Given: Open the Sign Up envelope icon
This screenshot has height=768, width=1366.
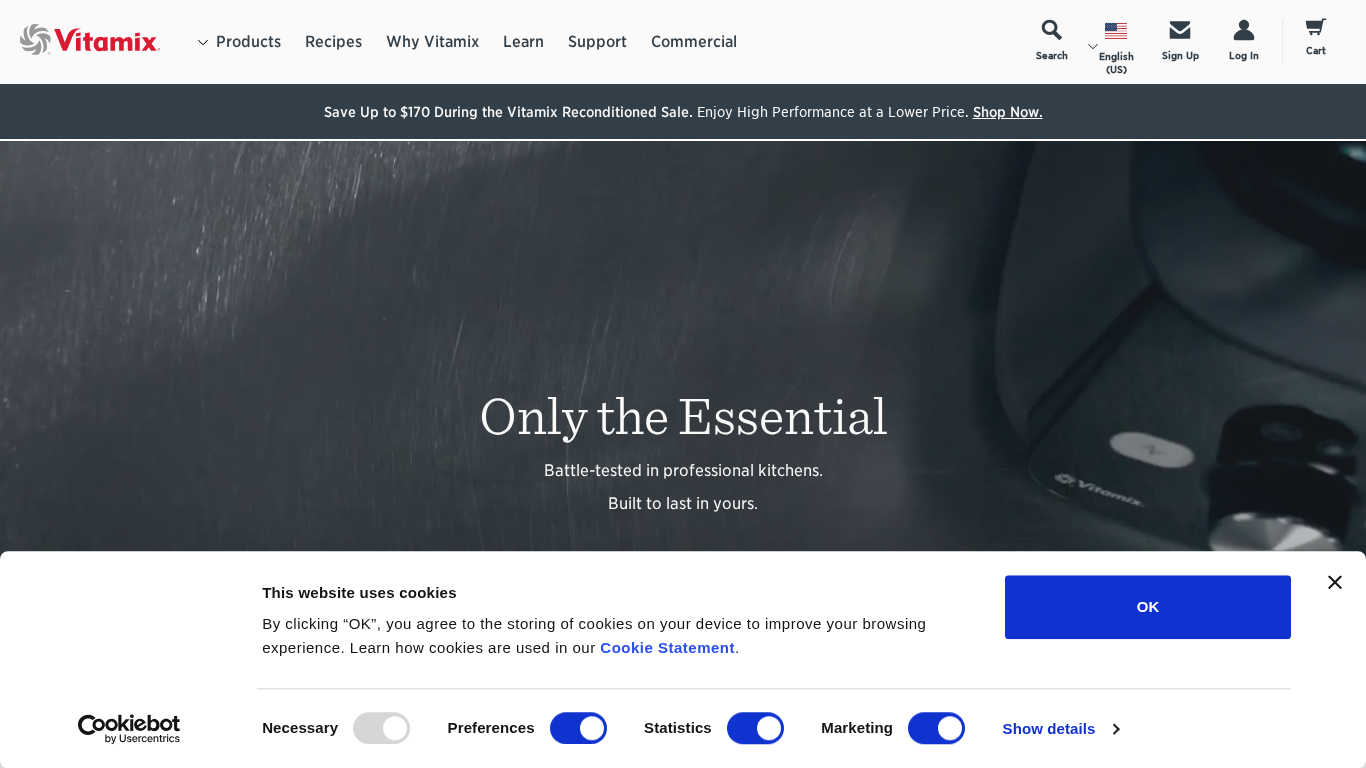Looking at the screenshot, I should (x=1180, y=30).
